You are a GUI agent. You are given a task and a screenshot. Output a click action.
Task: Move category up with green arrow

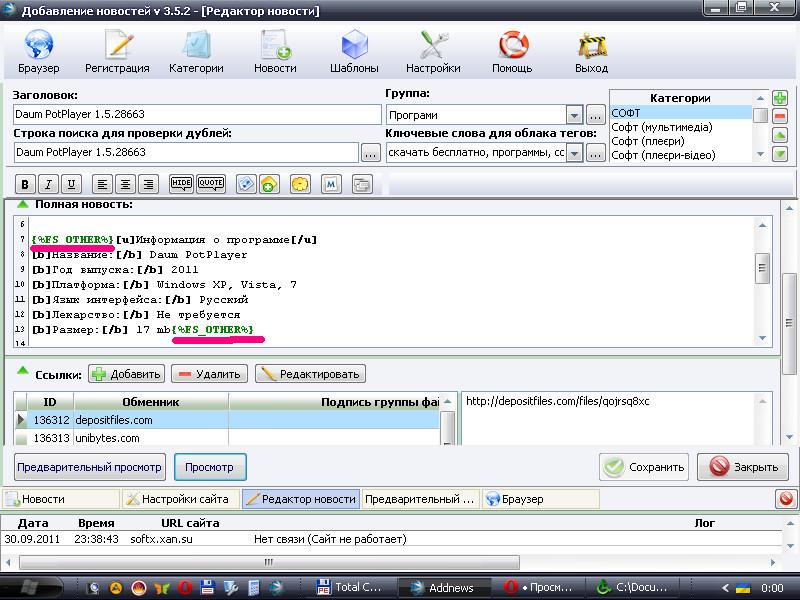click(780, 135)
